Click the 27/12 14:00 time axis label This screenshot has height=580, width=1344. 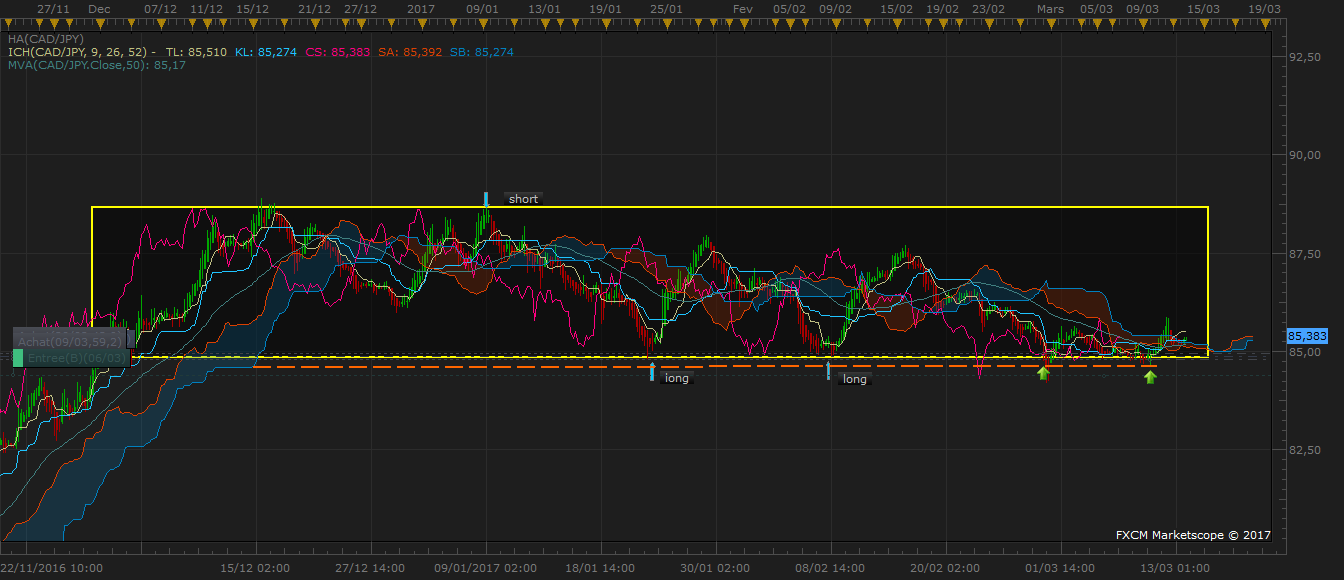(370, 567)
